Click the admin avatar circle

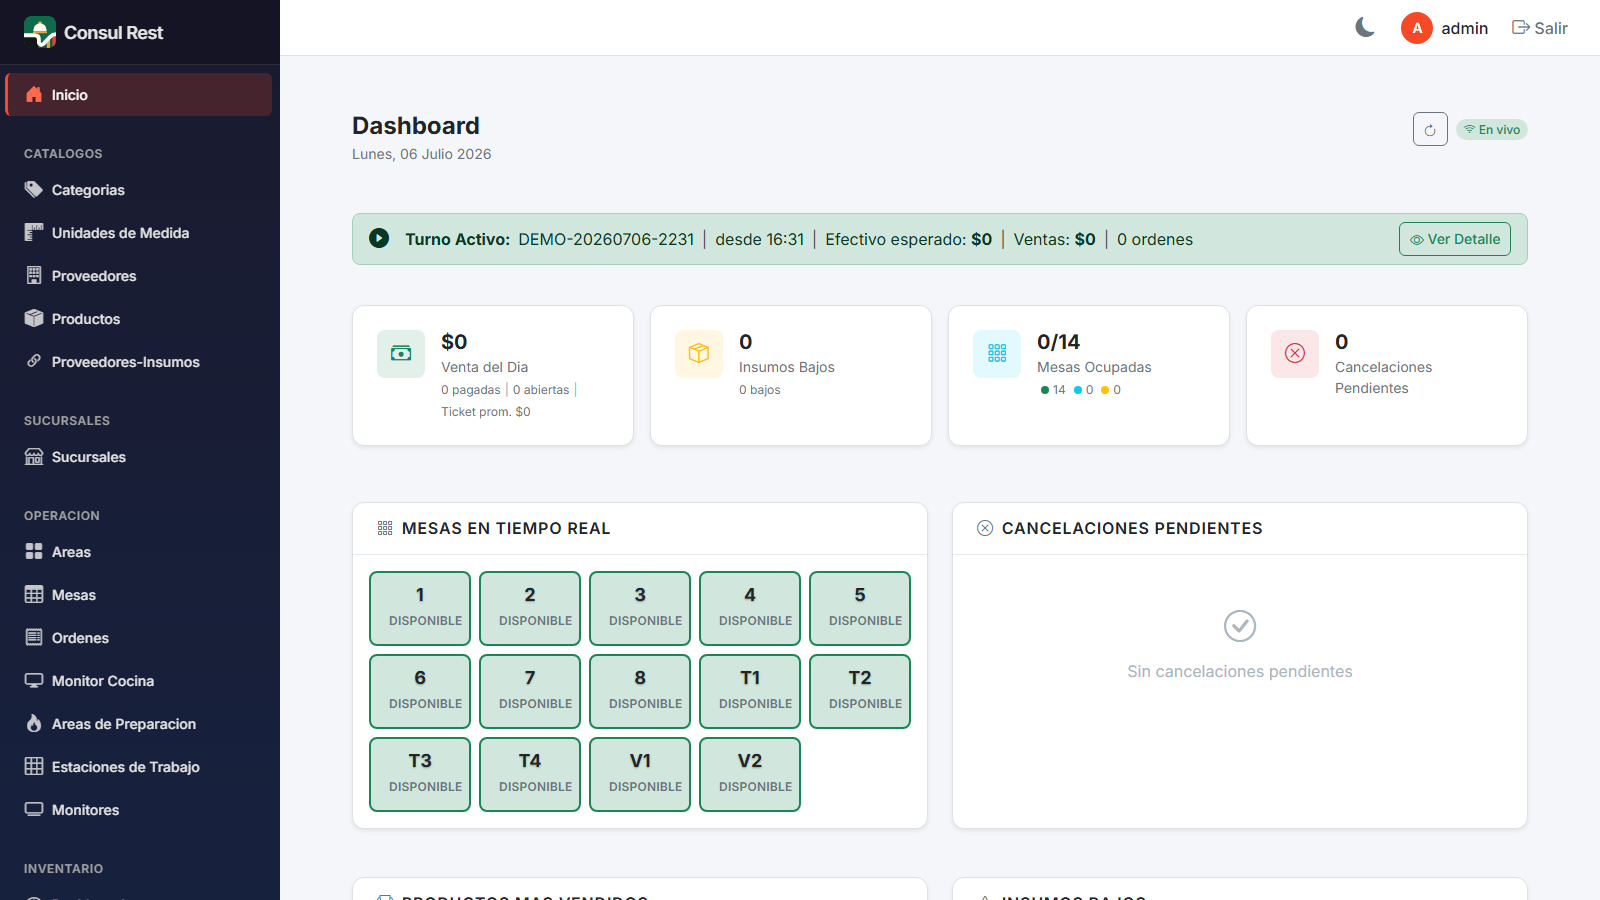point(1417,28)
